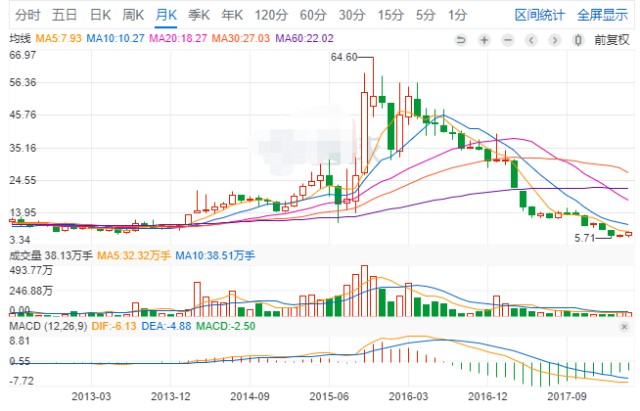
Task: Close the MACD indicator panel
Action: click(x=624, y=327)
